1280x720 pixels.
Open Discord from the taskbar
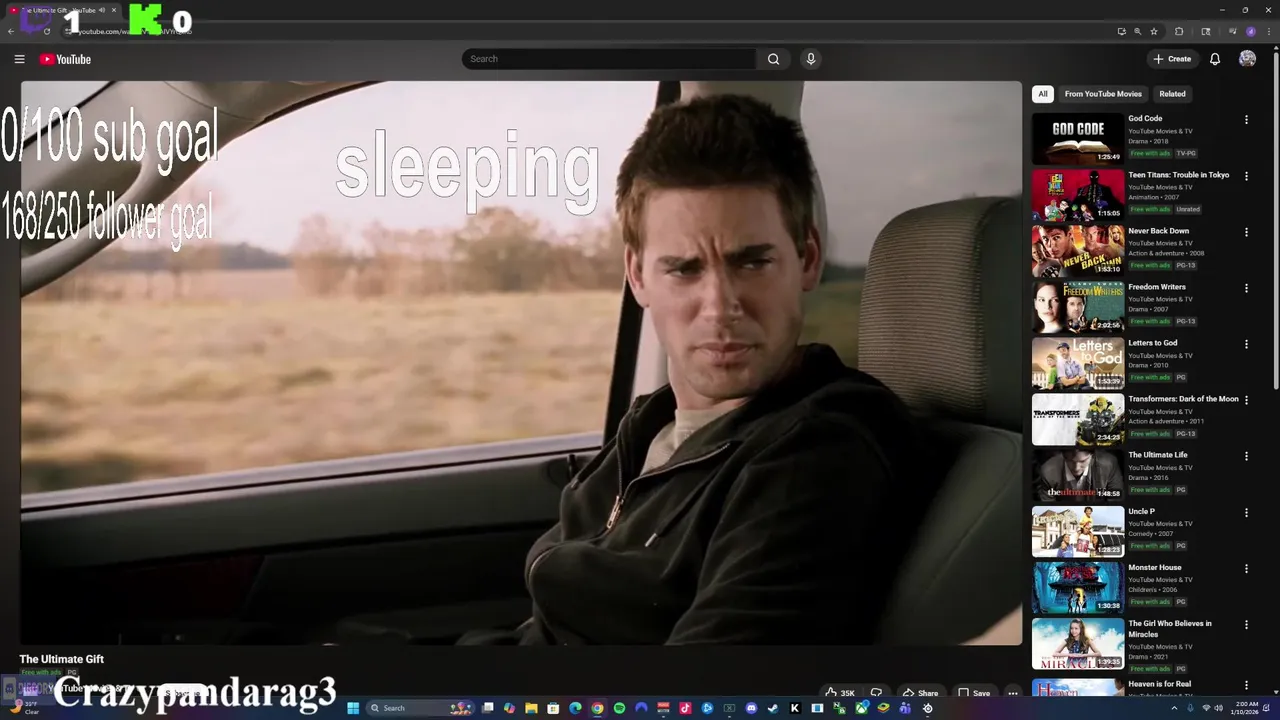click(x=751, y=708)
